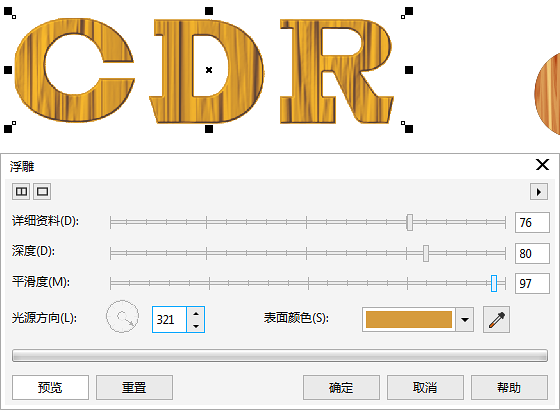The width and height of the screenshot is (560, 410).
Task: Click the top-middle selection handle
Action: tap(209, 11)
